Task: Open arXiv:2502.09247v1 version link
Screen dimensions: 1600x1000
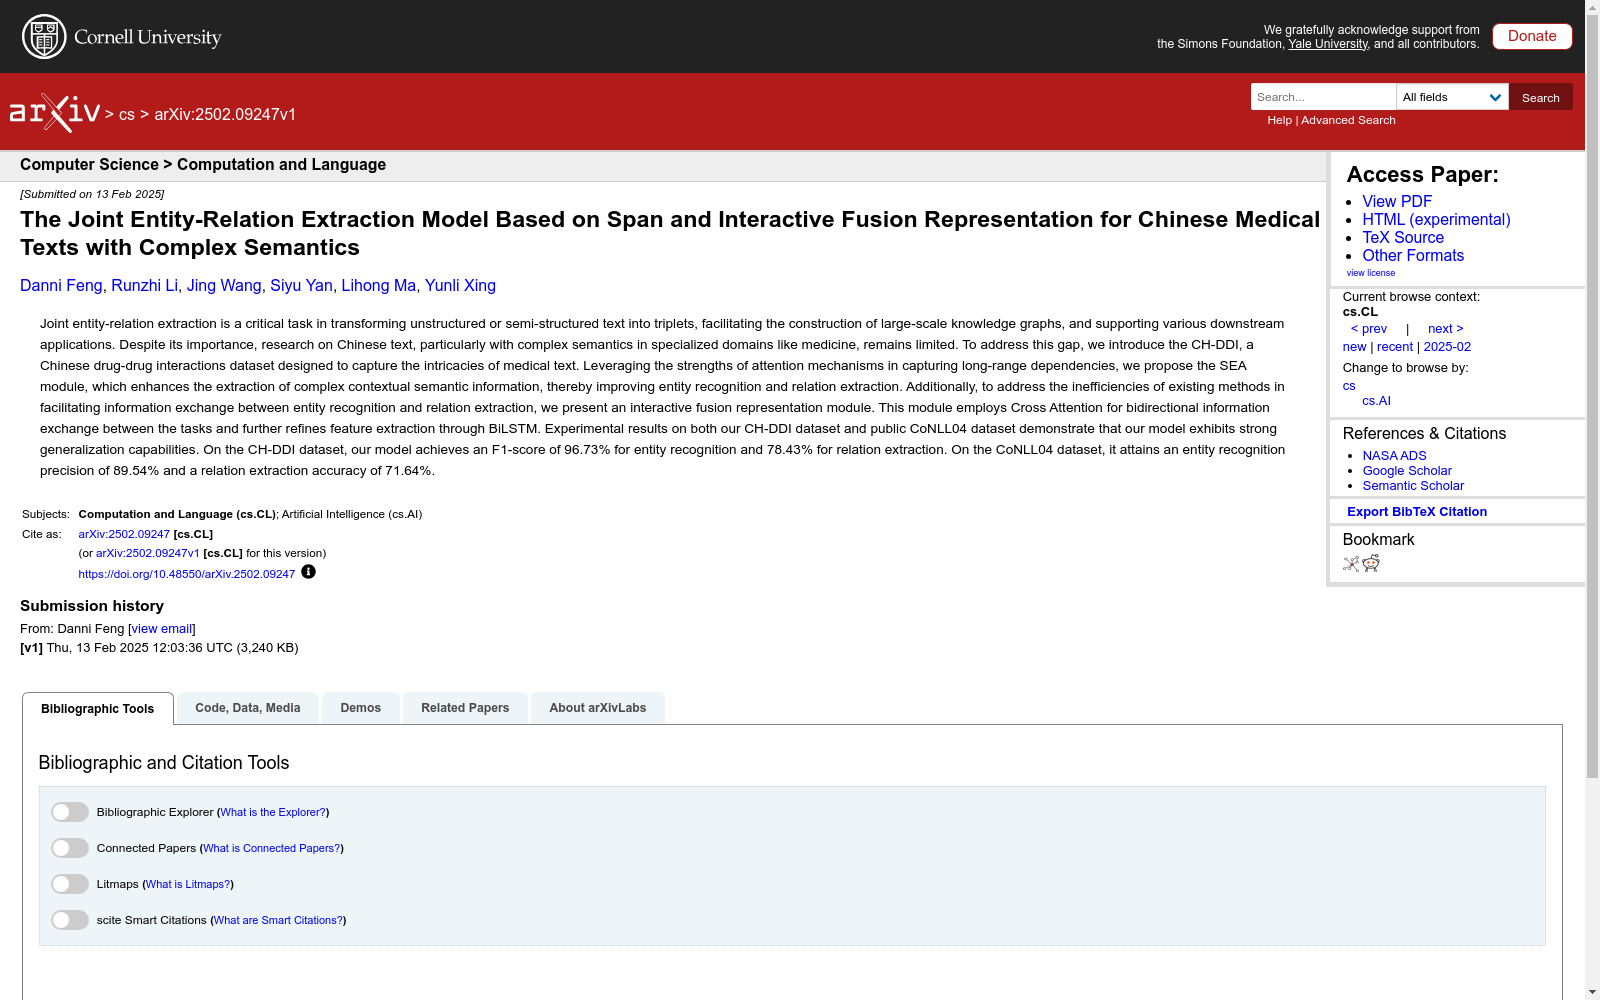Action: 148,553
